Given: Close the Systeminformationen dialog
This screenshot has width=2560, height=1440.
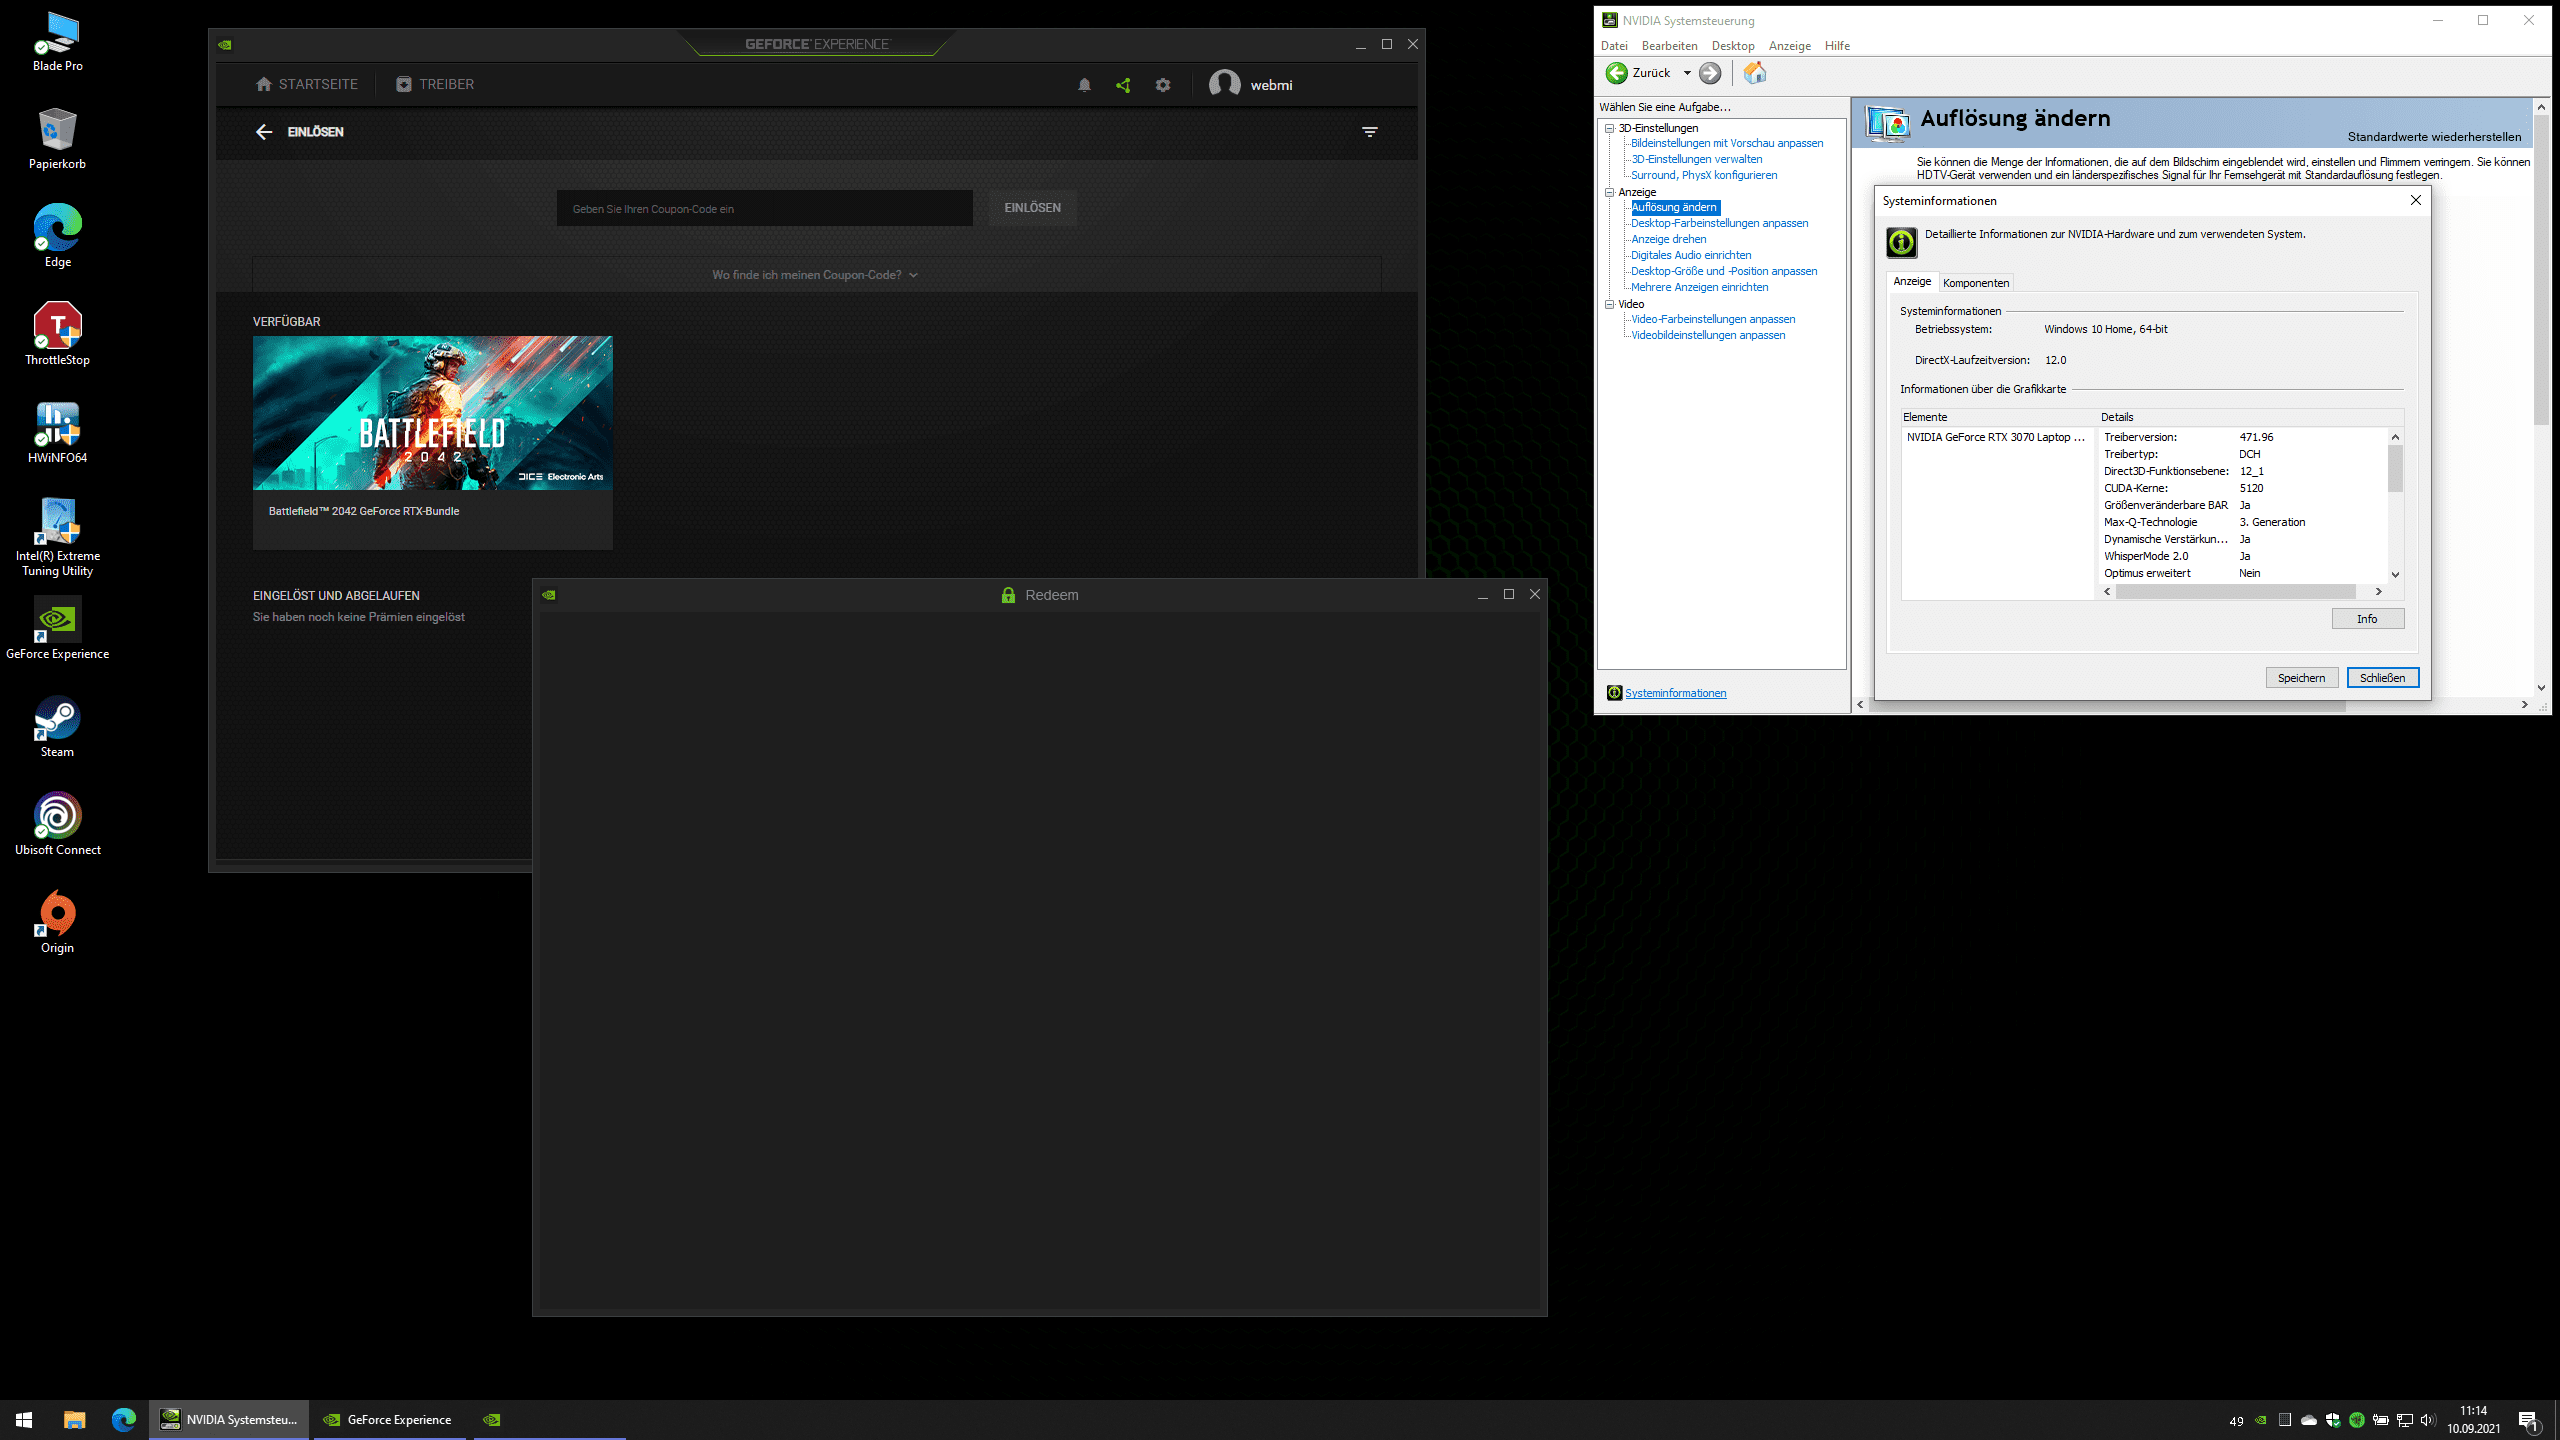Looking at the screenshot, I should pos(2415,201).
